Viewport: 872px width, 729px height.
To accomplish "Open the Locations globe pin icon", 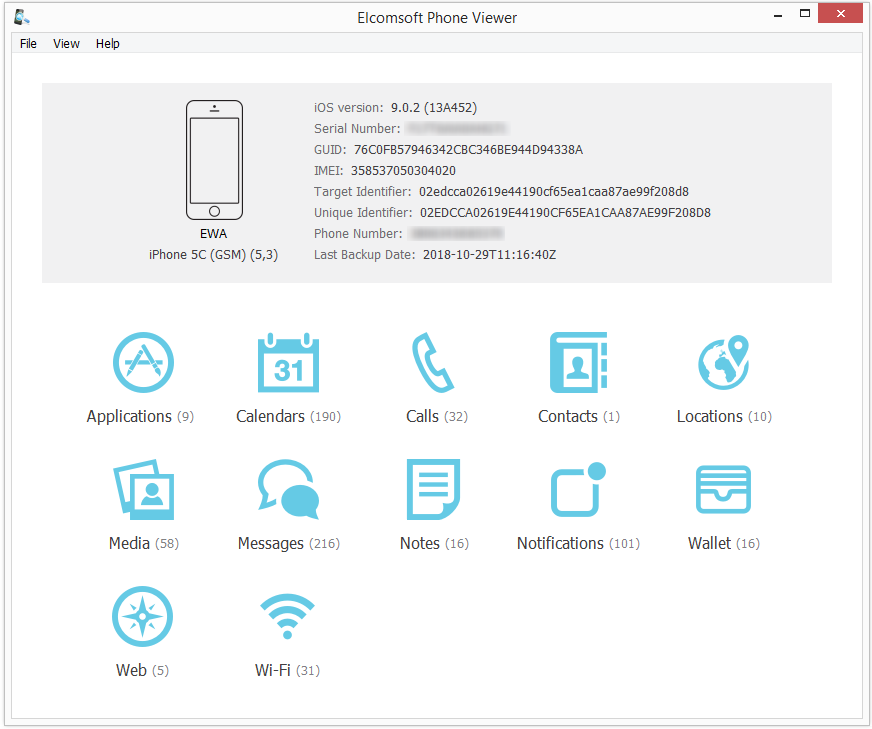I will pyautogui.click(x=724, y=362).
